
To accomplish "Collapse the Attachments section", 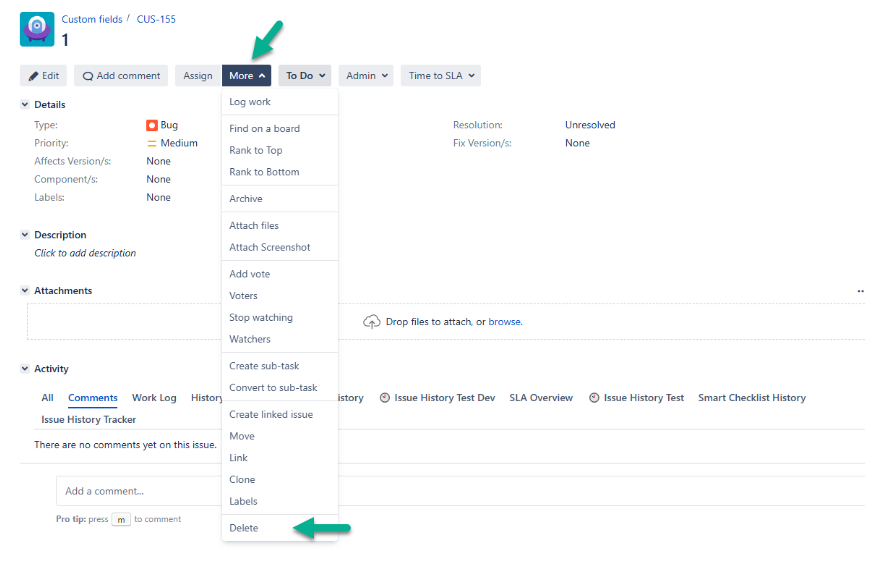I will pyautogui.click(x=24, y=290).
